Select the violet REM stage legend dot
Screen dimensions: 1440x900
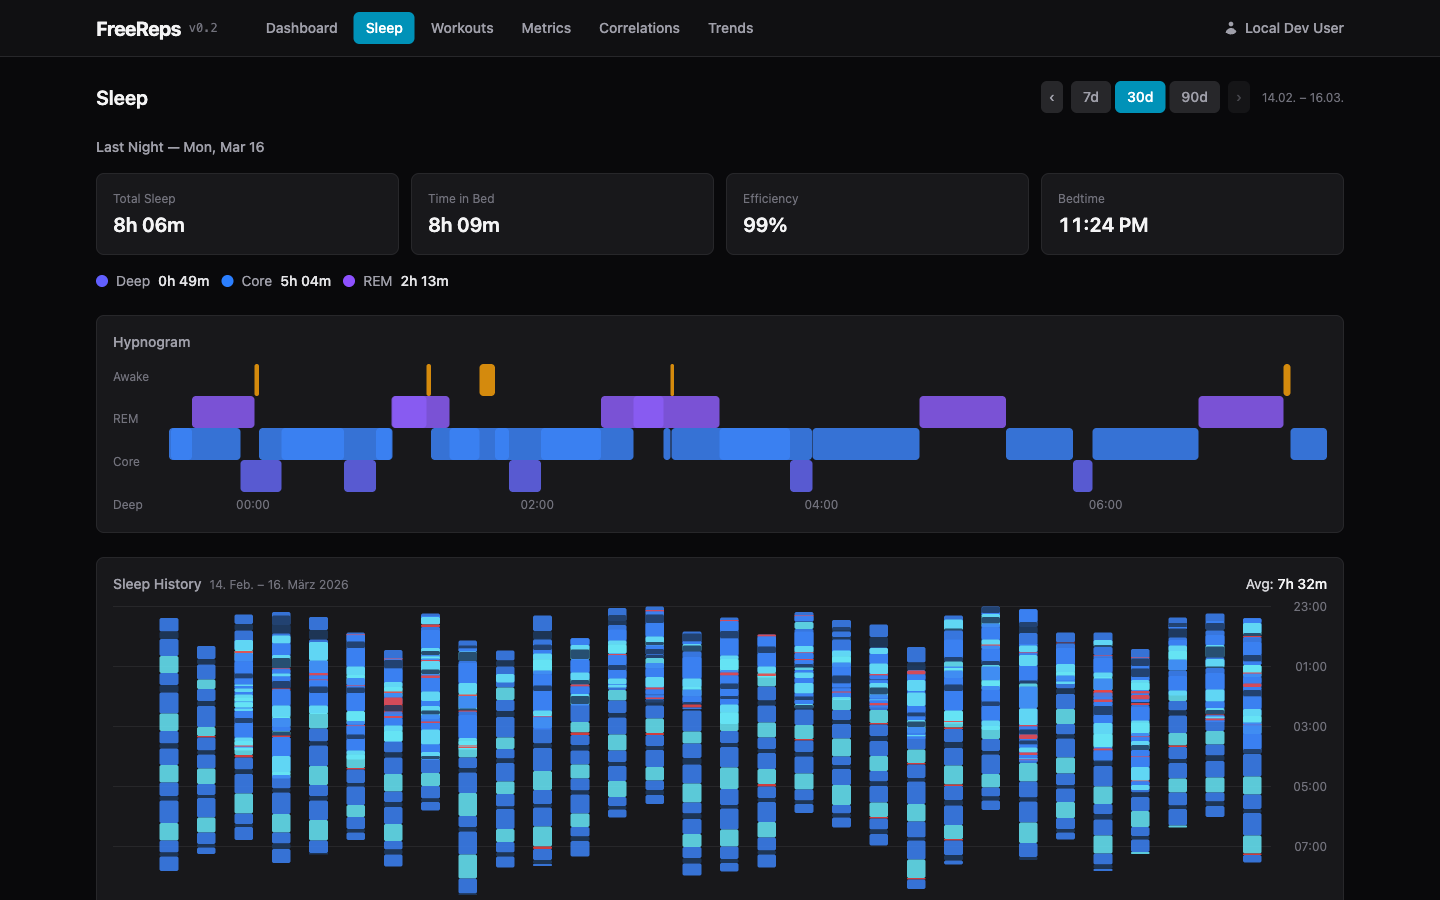tap(348, 281)
